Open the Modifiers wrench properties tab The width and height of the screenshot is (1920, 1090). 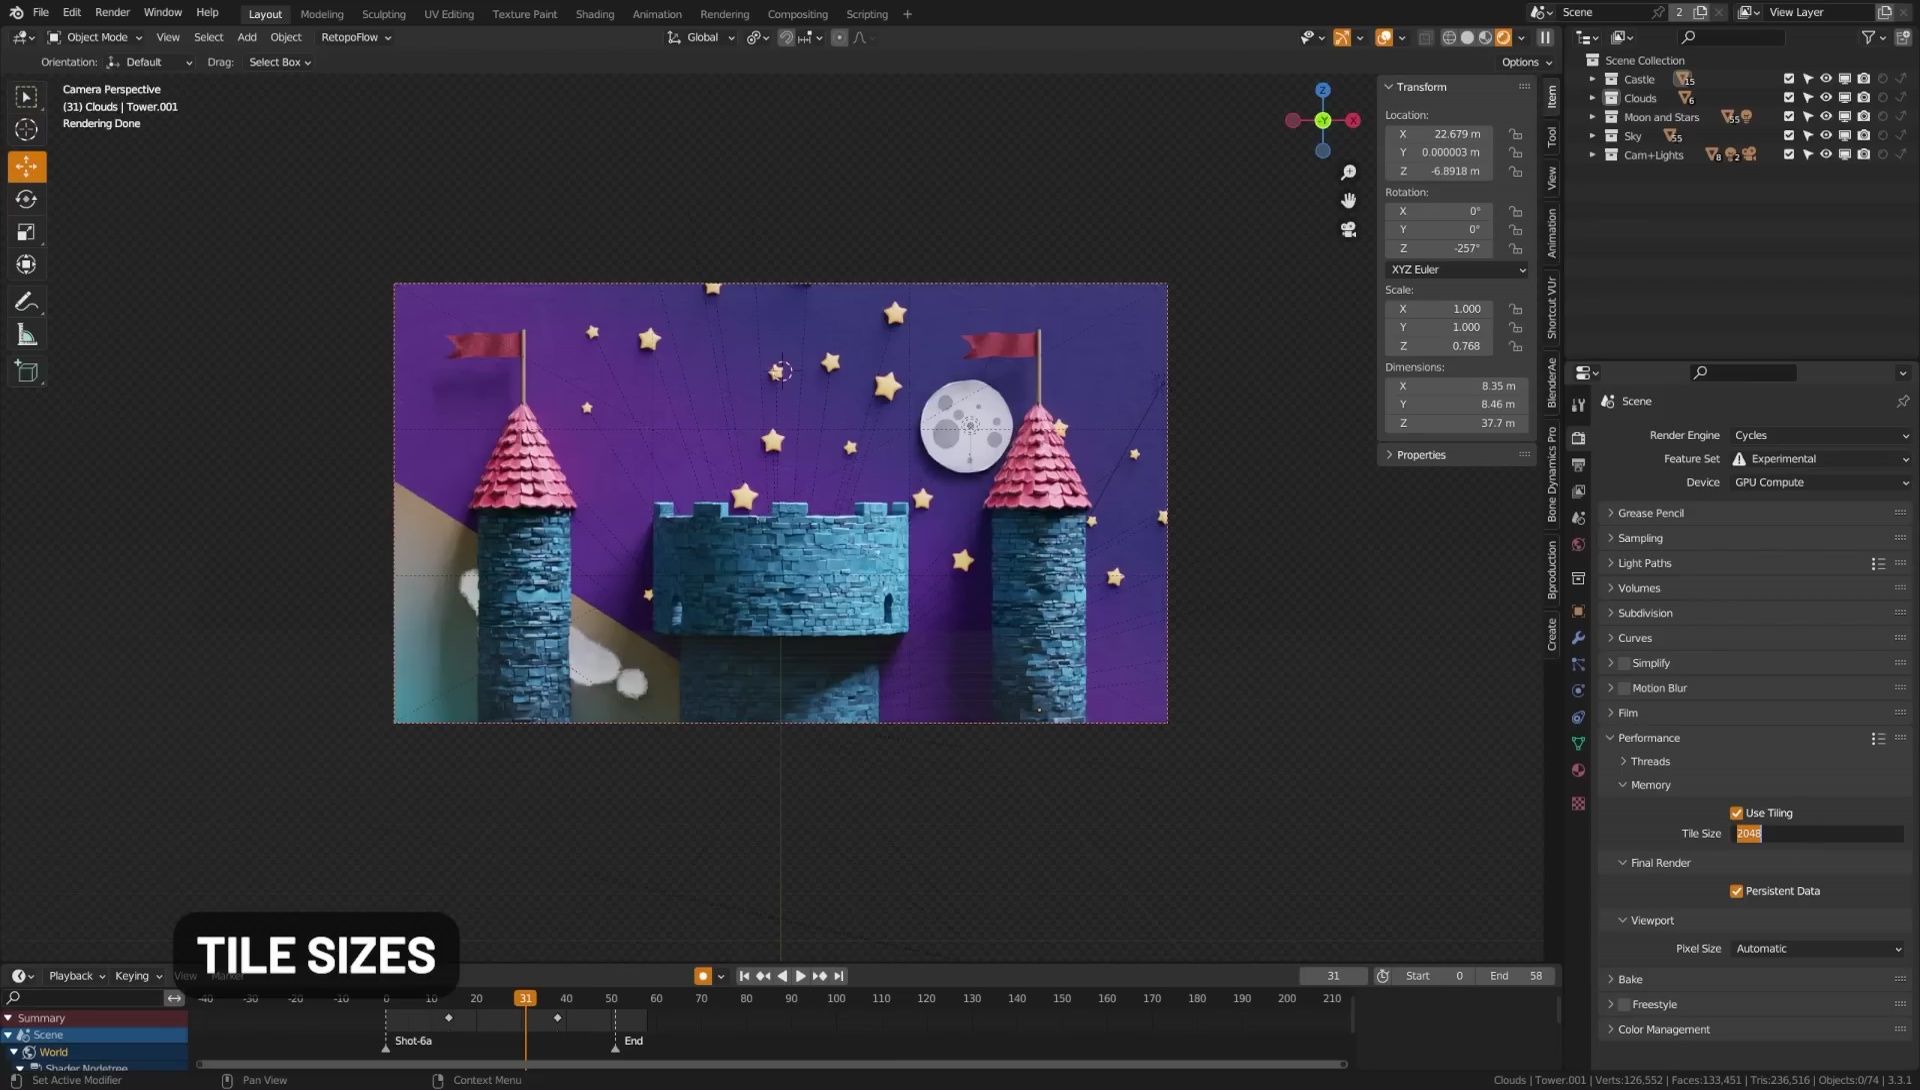coord(1579,638)
